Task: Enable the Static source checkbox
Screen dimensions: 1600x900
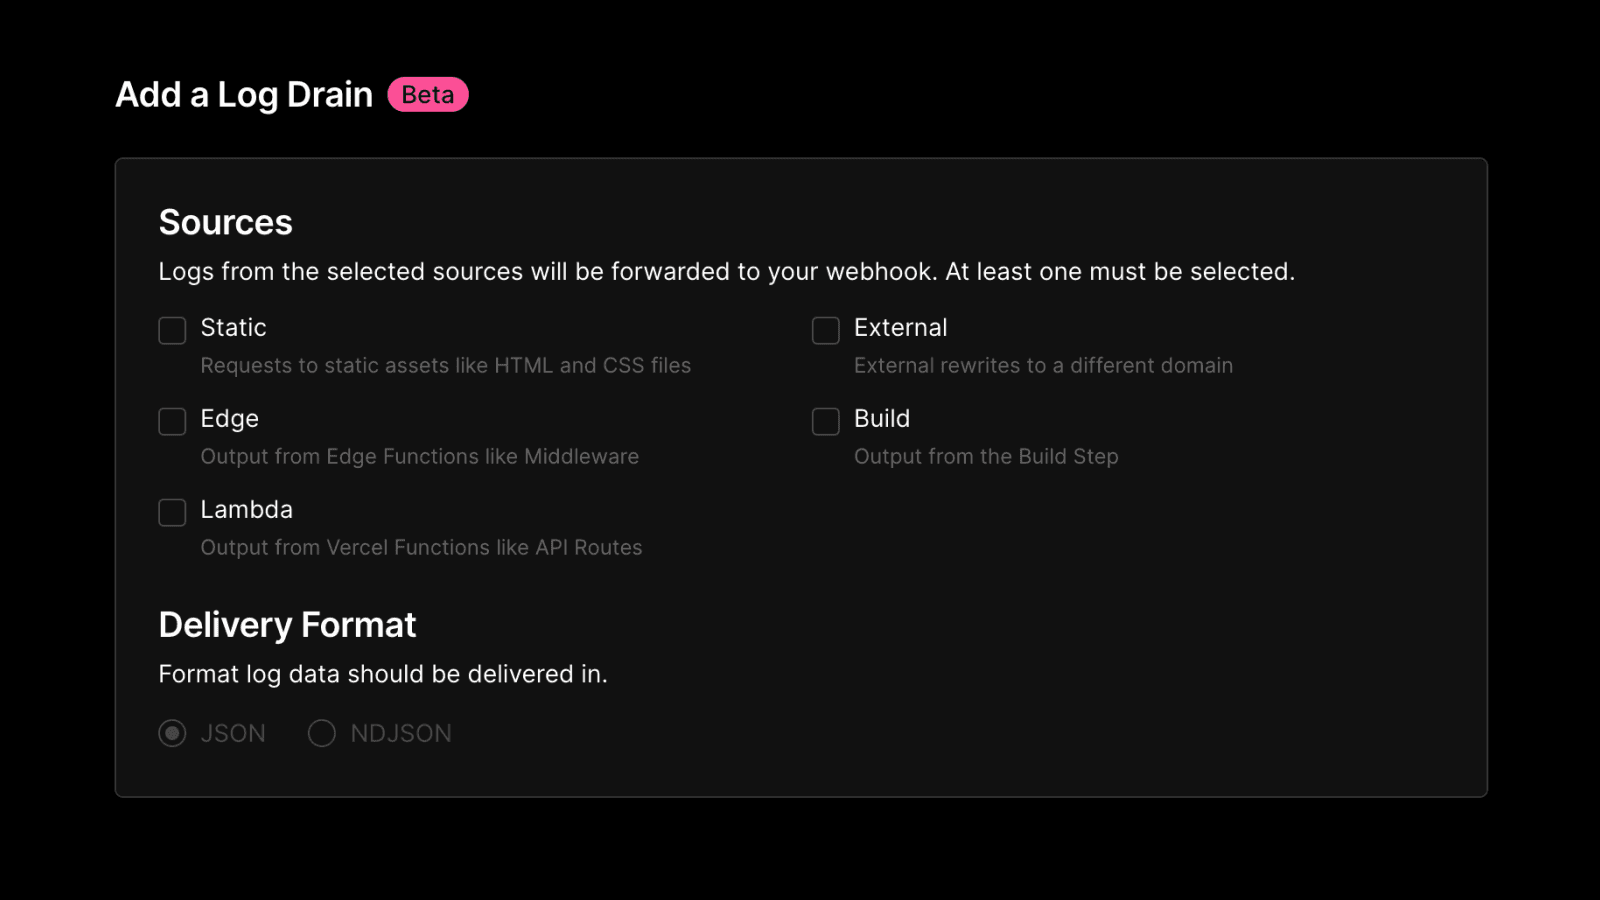Action: point(172,330)
